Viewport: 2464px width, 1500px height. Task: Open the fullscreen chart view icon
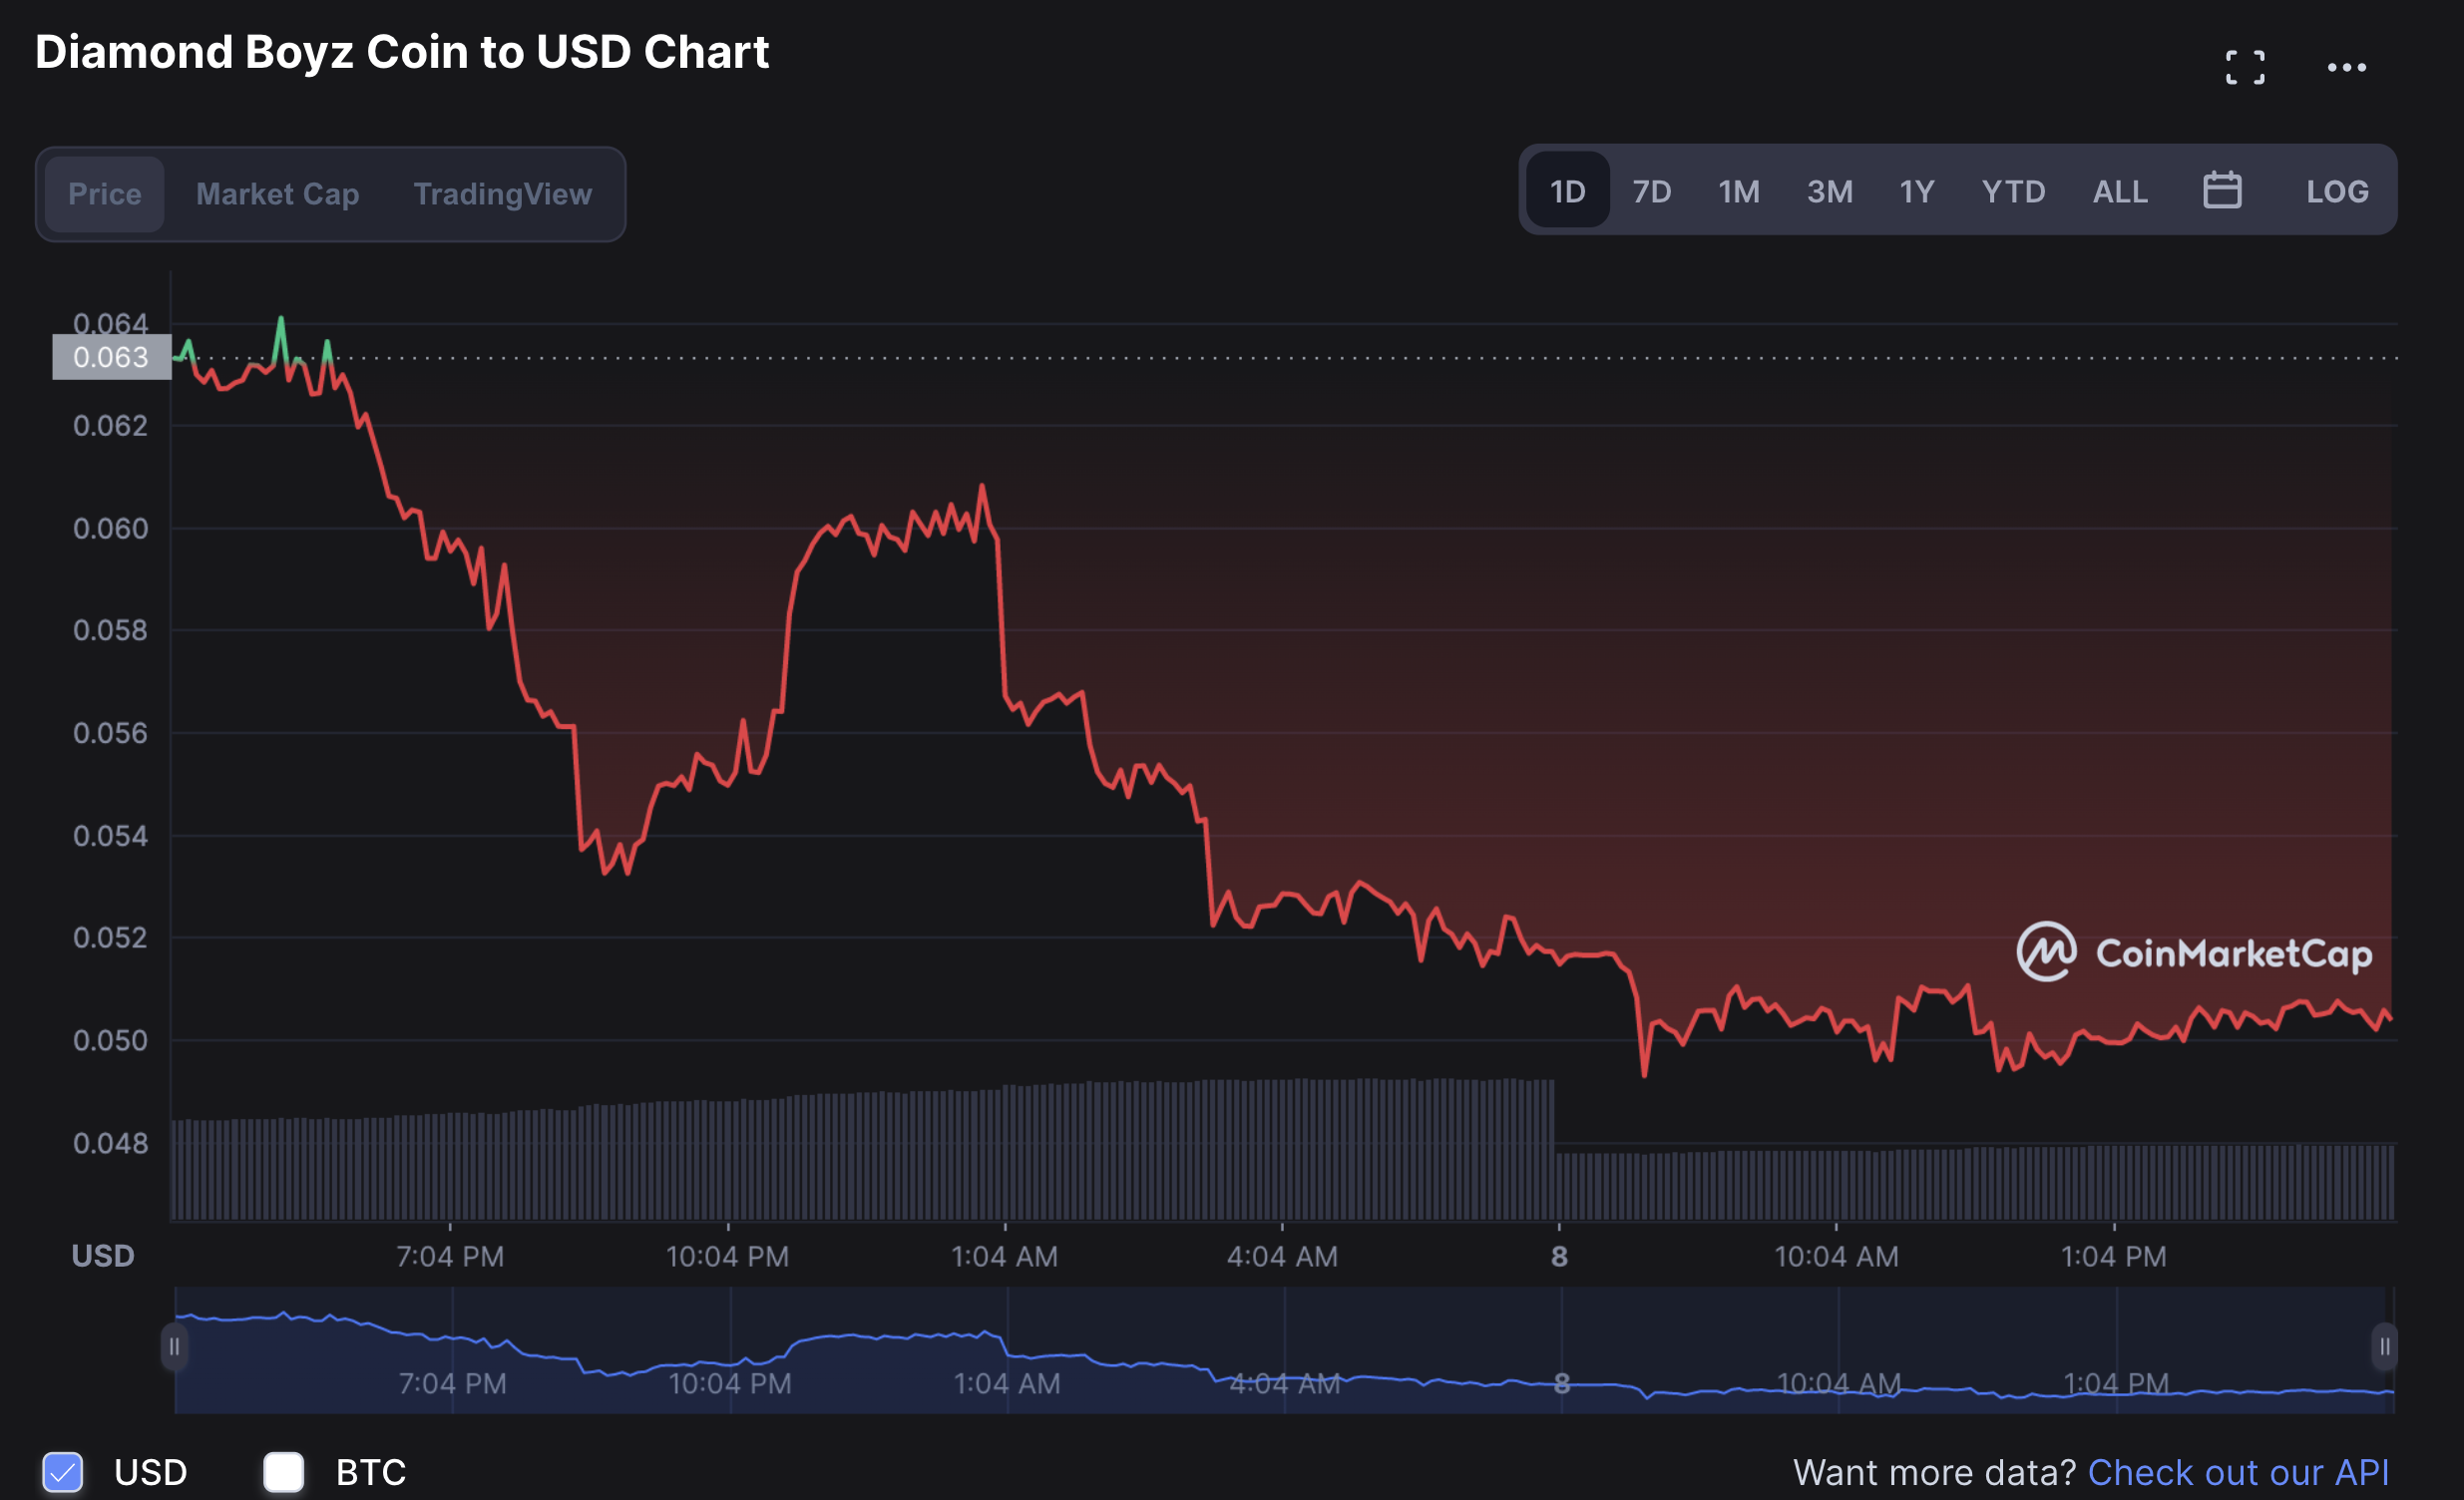pyautogui.click(x=2244, y=67)
